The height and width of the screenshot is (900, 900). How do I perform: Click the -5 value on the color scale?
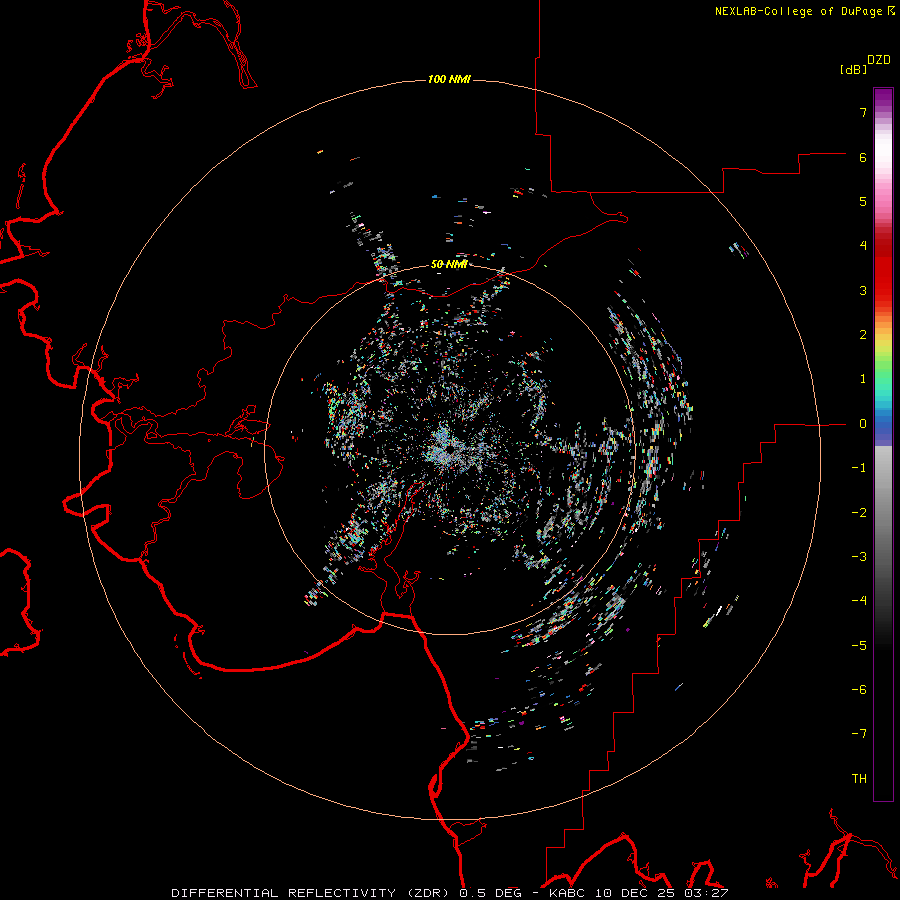point(859,646)
